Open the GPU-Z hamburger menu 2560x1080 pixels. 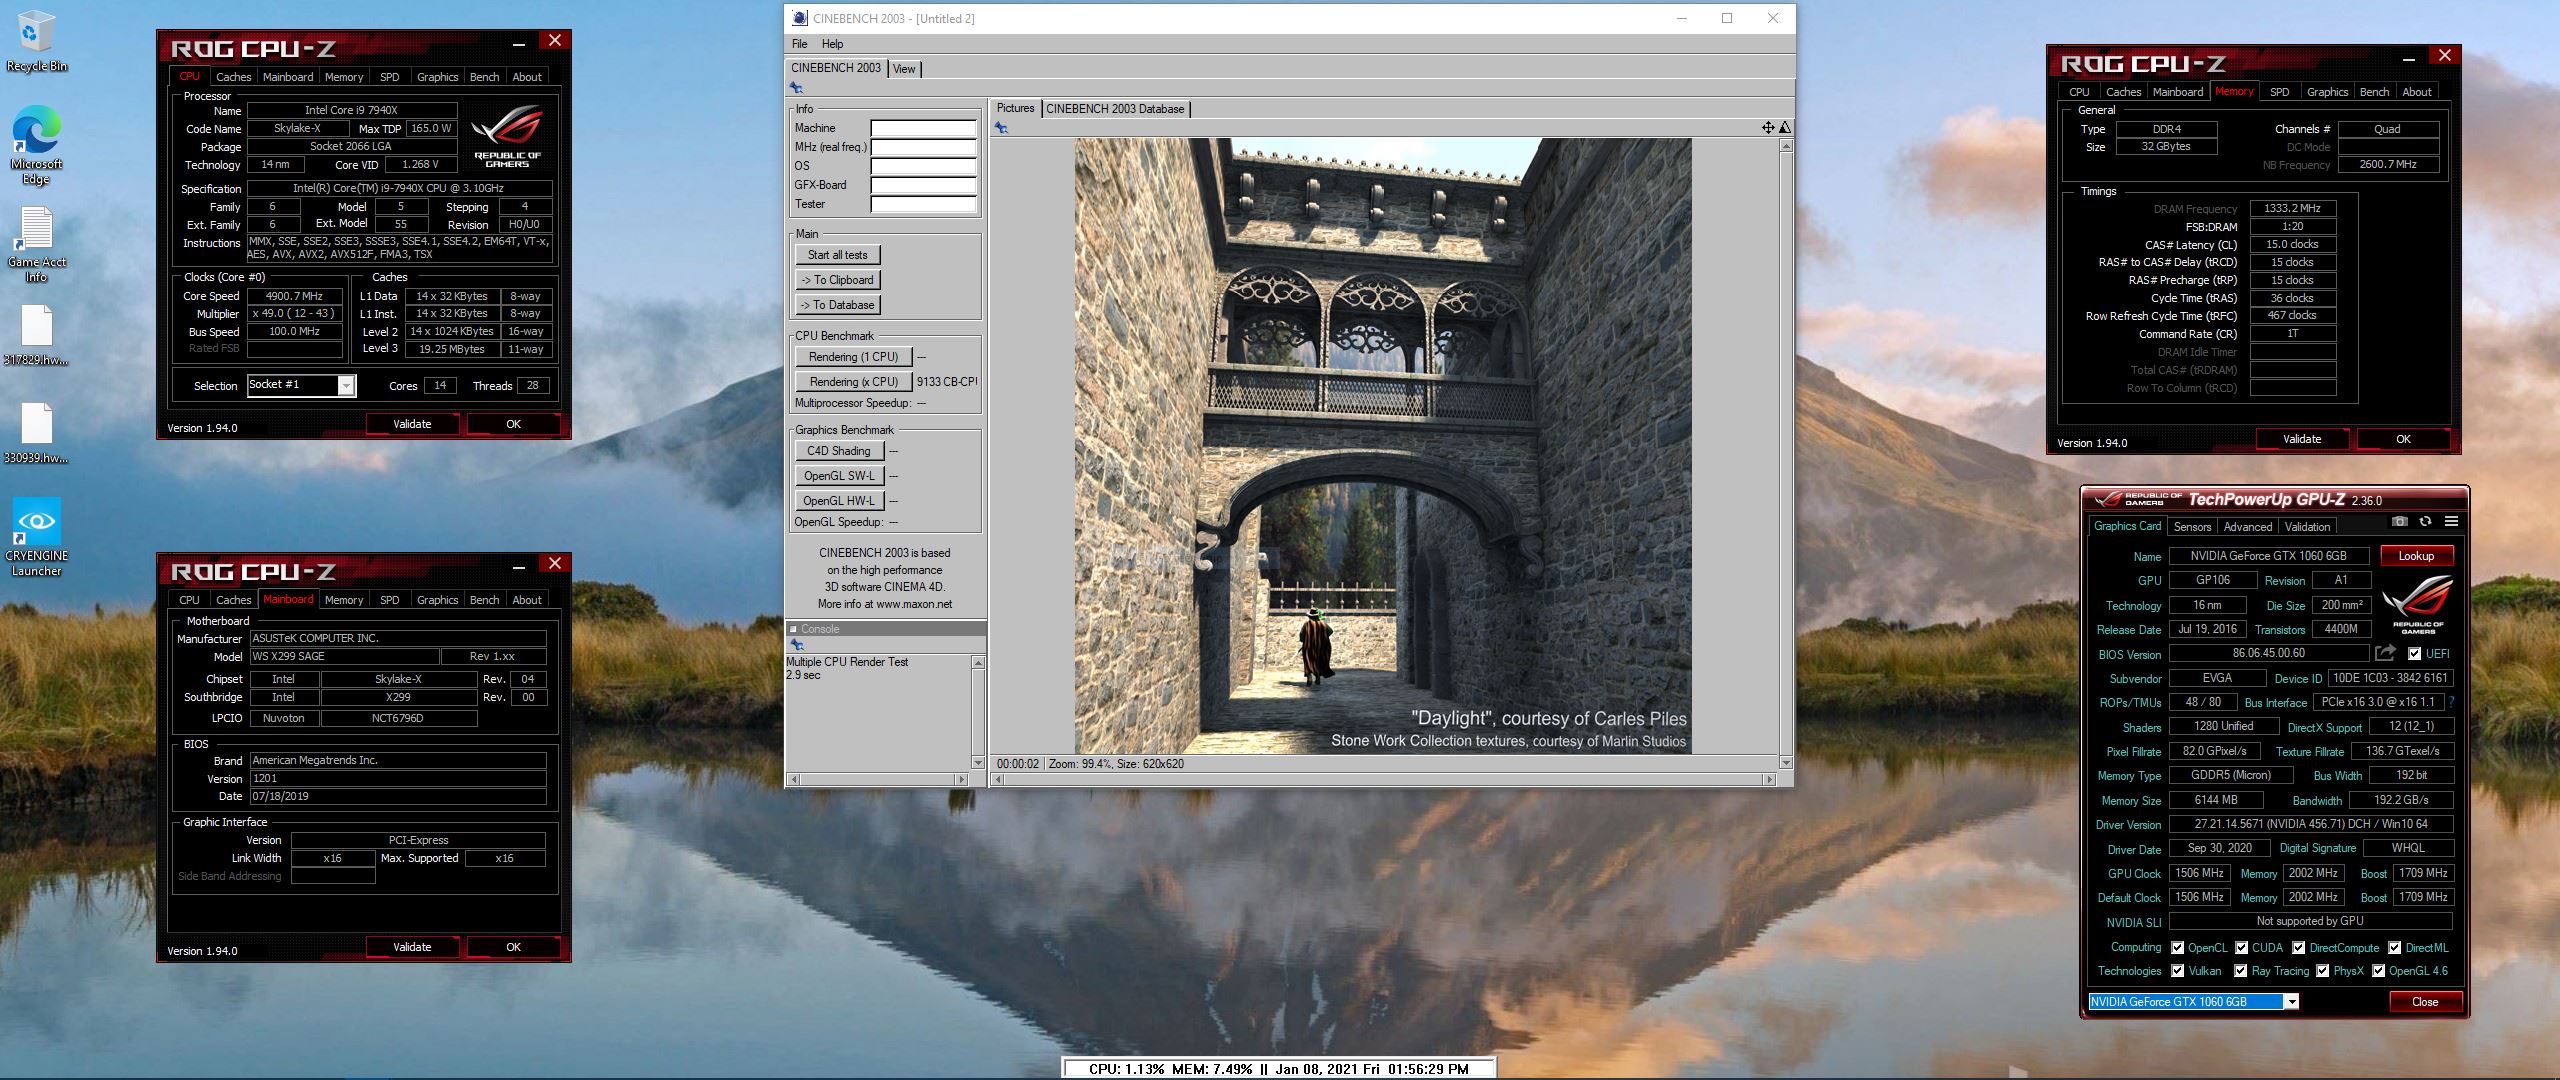point(2451,521)
